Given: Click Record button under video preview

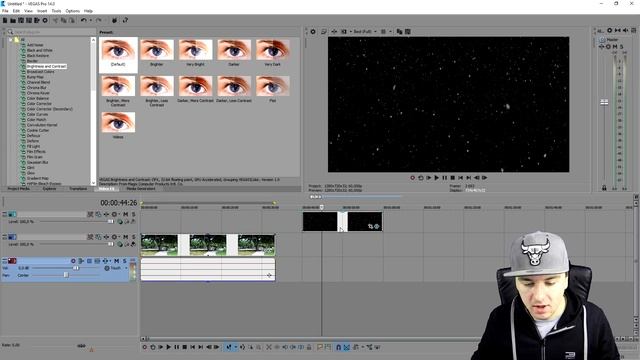Looking at the screenshot, I should tap(412, 178).
